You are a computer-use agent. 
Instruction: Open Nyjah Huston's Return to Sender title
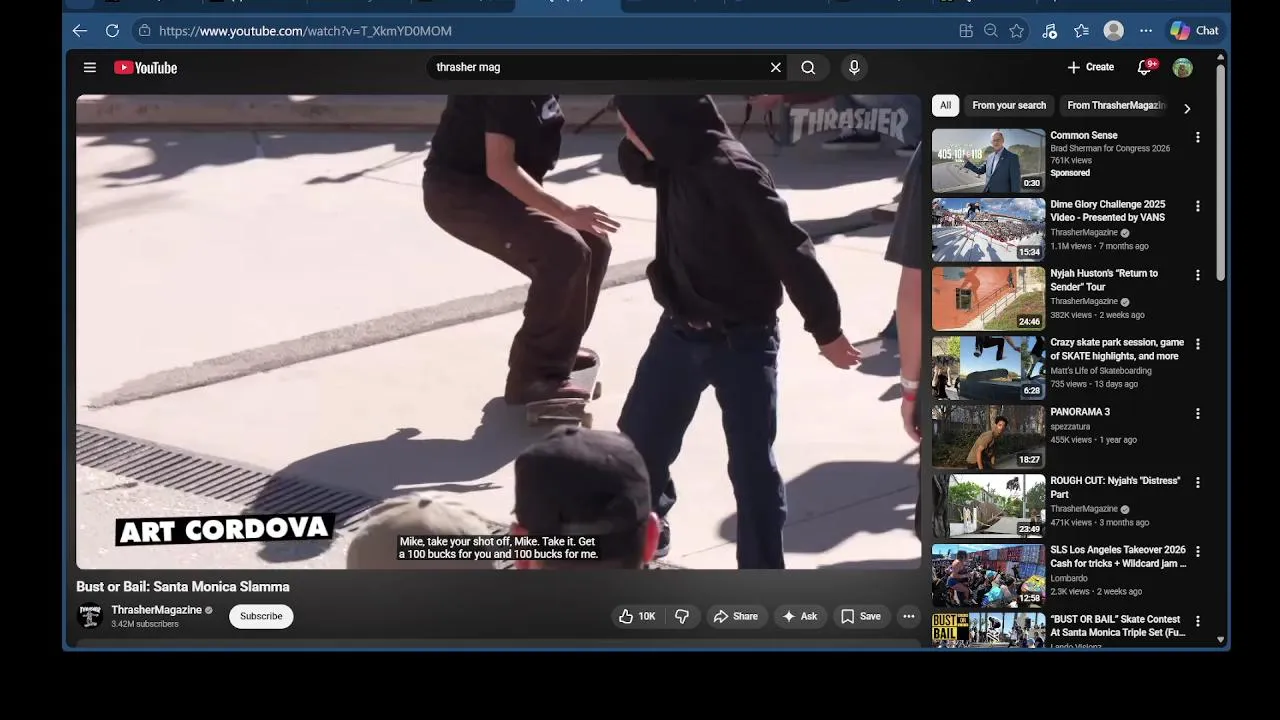click(x=1104, y=280)
